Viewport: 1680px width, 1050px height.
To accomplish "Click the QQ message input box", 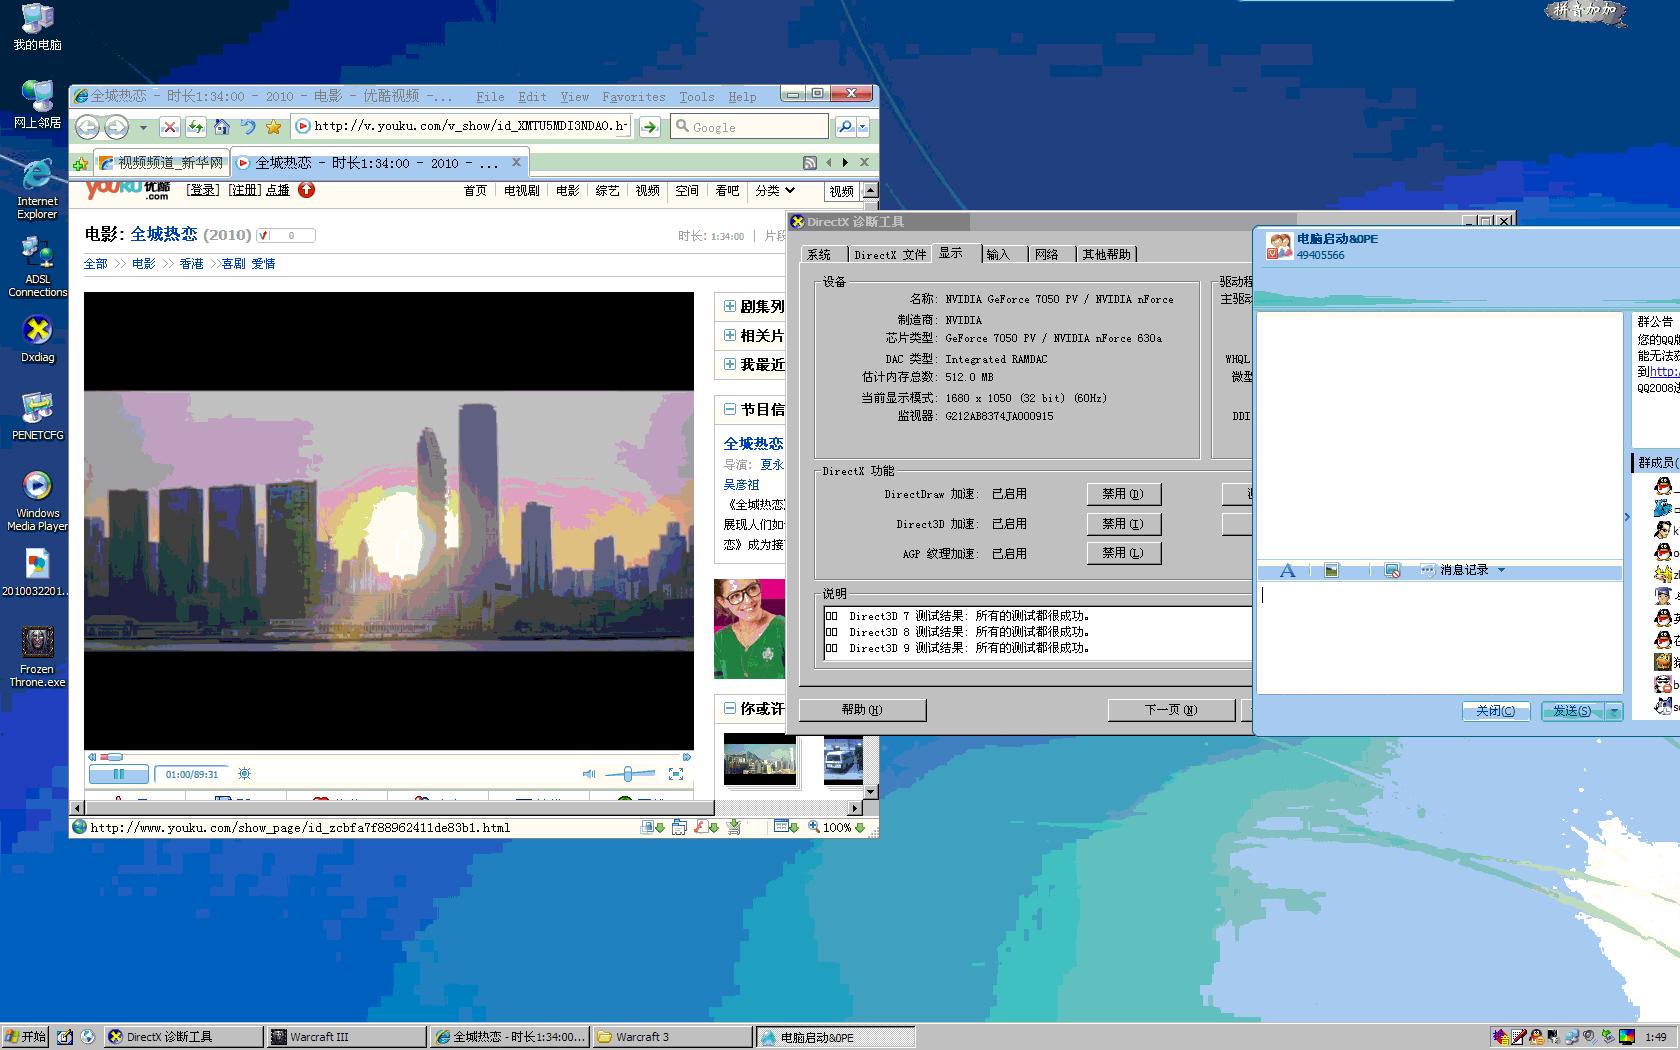I will [1439, 637].
